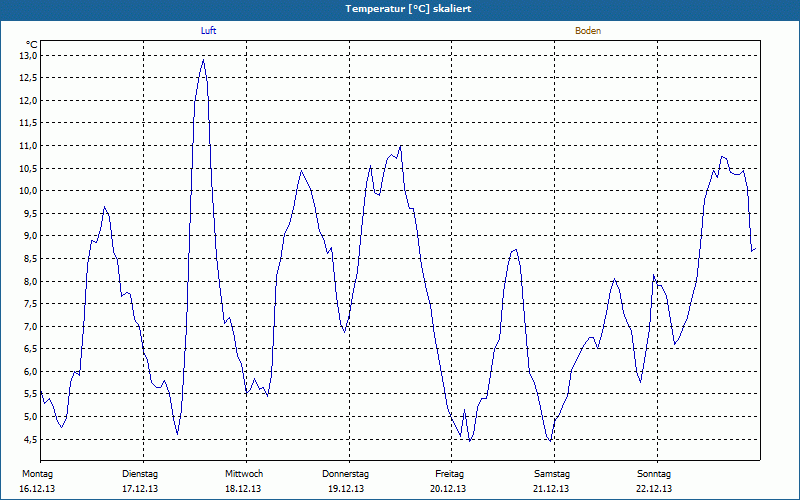Click the '5,0' y-axis value

(x=31, y=417)
